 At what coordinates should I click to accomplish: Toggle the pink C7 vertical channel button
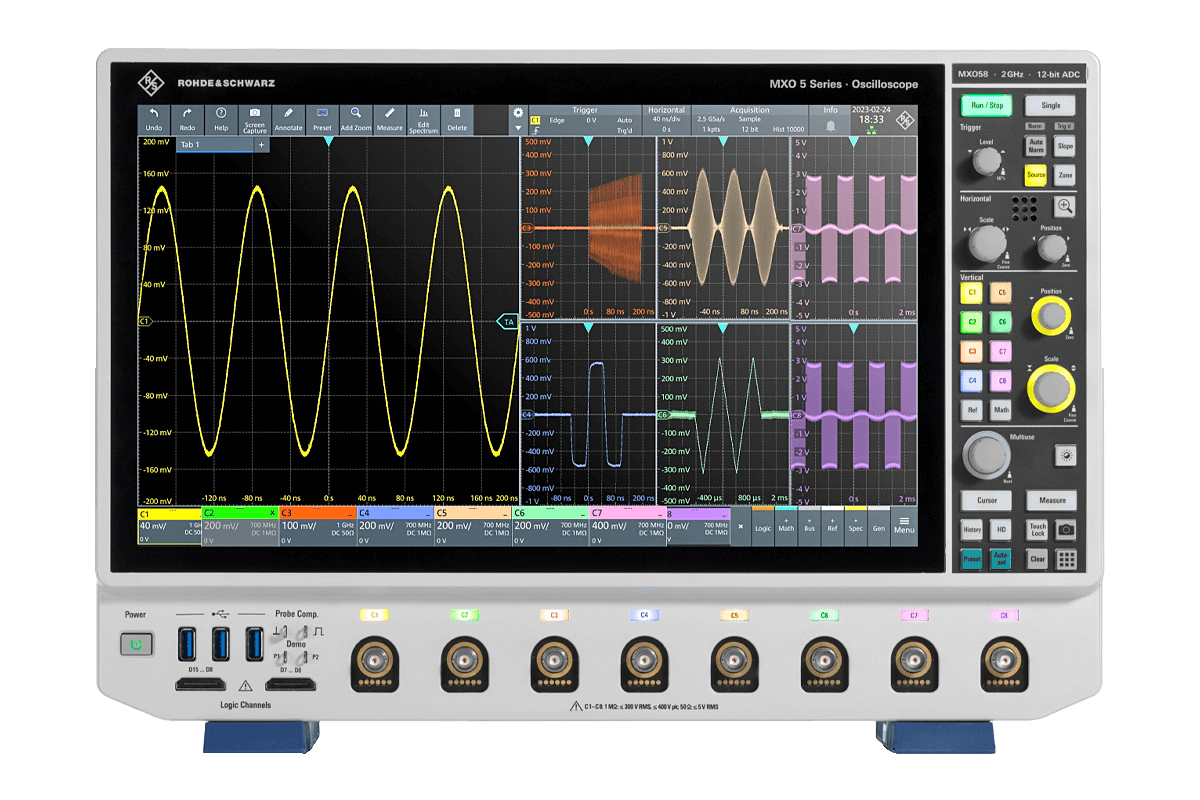(1001, 352)
